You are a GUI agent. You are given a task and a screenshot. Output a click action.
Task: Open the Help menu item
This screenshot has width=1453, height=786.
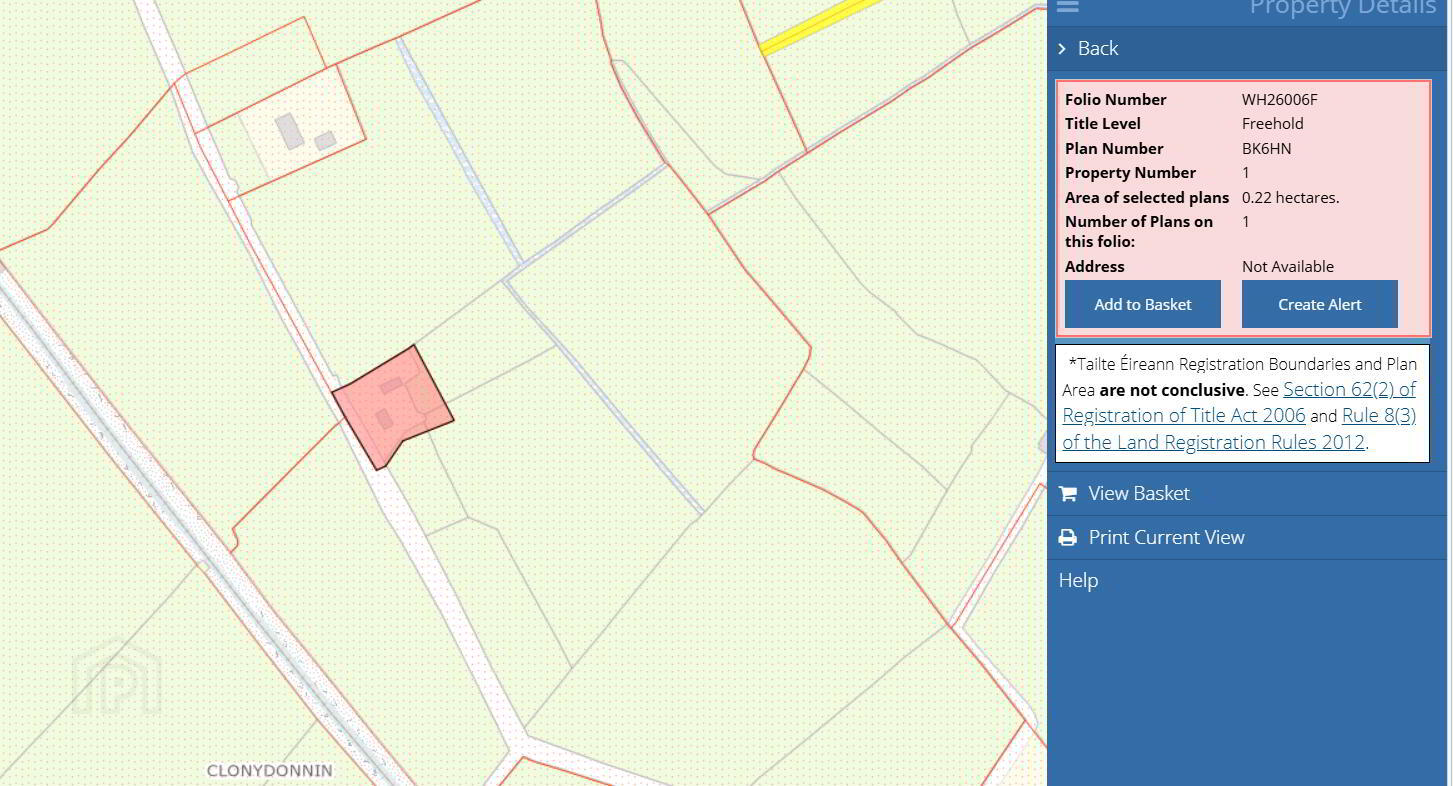coord(1078,580)
